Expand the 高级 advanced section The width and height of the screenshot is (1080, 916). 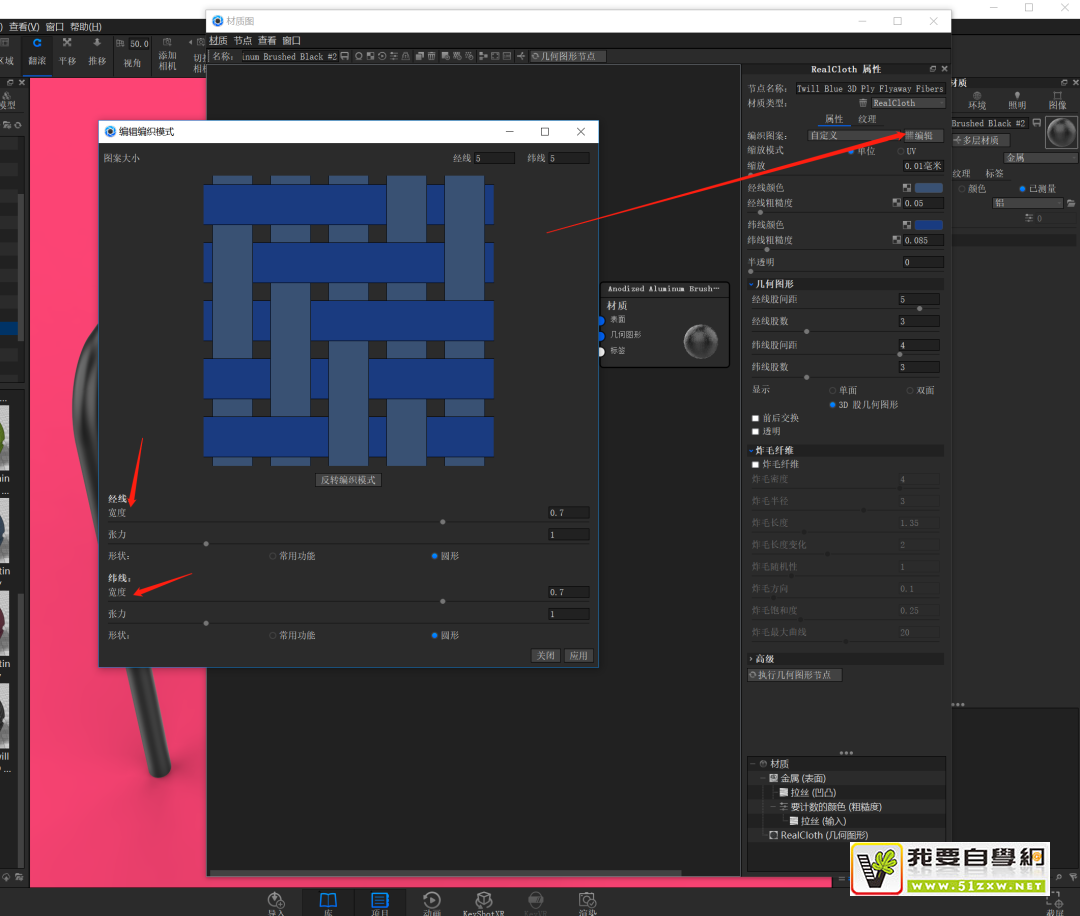pyautogui.click(x=751, y=659)
